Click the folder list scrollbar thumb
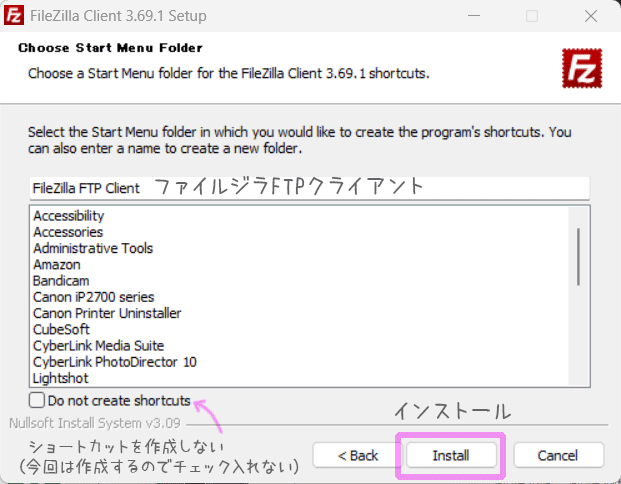This screenshot has width=621, height=484. click(579, 257)
